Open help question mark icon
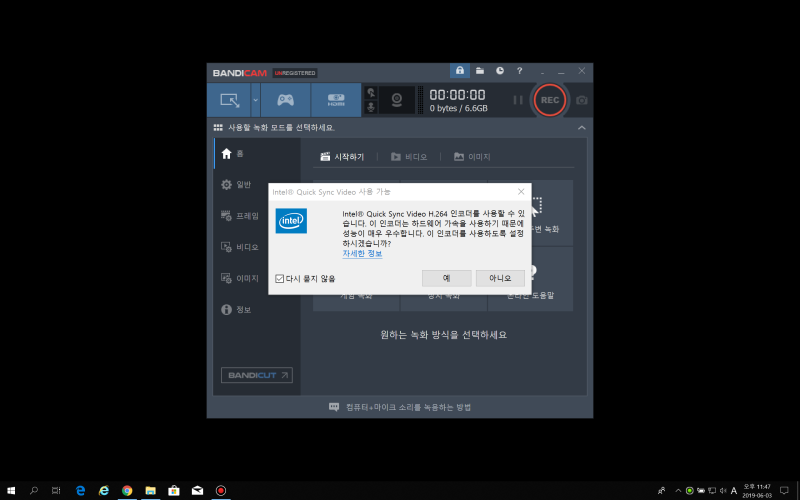The image size is (800, 500). pyautogui.click(x=519, y=71)
